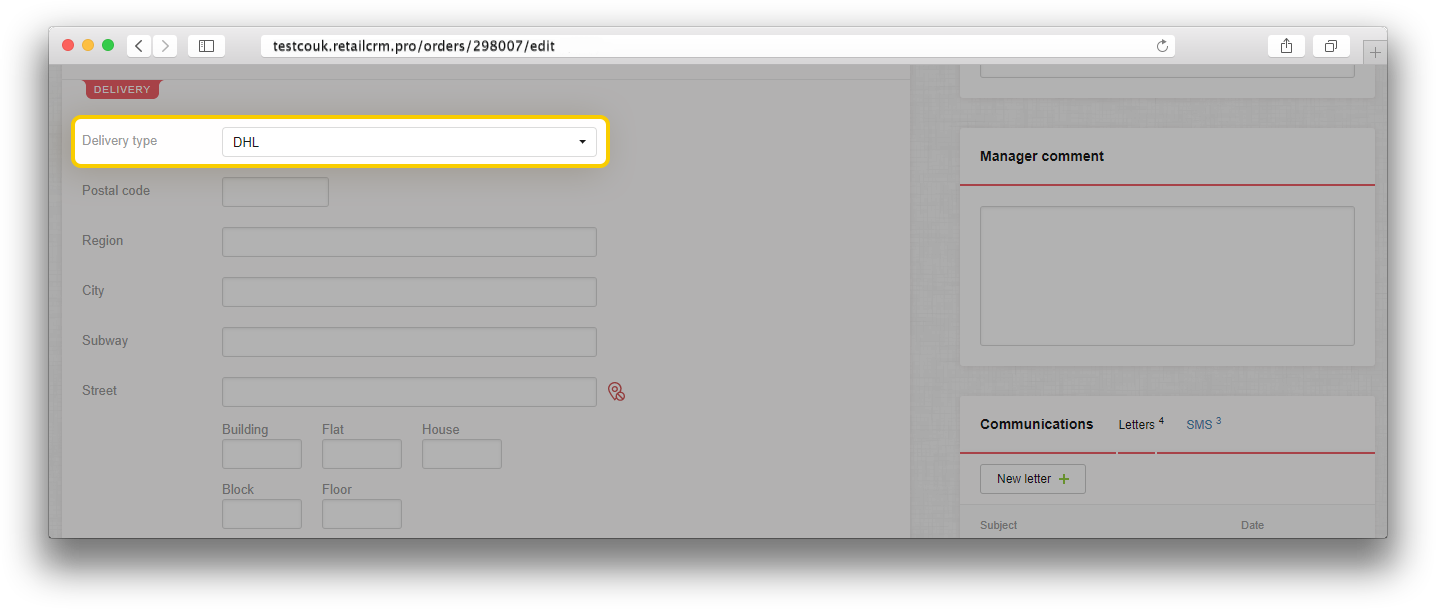Go forward with the Safari forward arrow
Screen dimensions: 1436x609
[165, 46]
